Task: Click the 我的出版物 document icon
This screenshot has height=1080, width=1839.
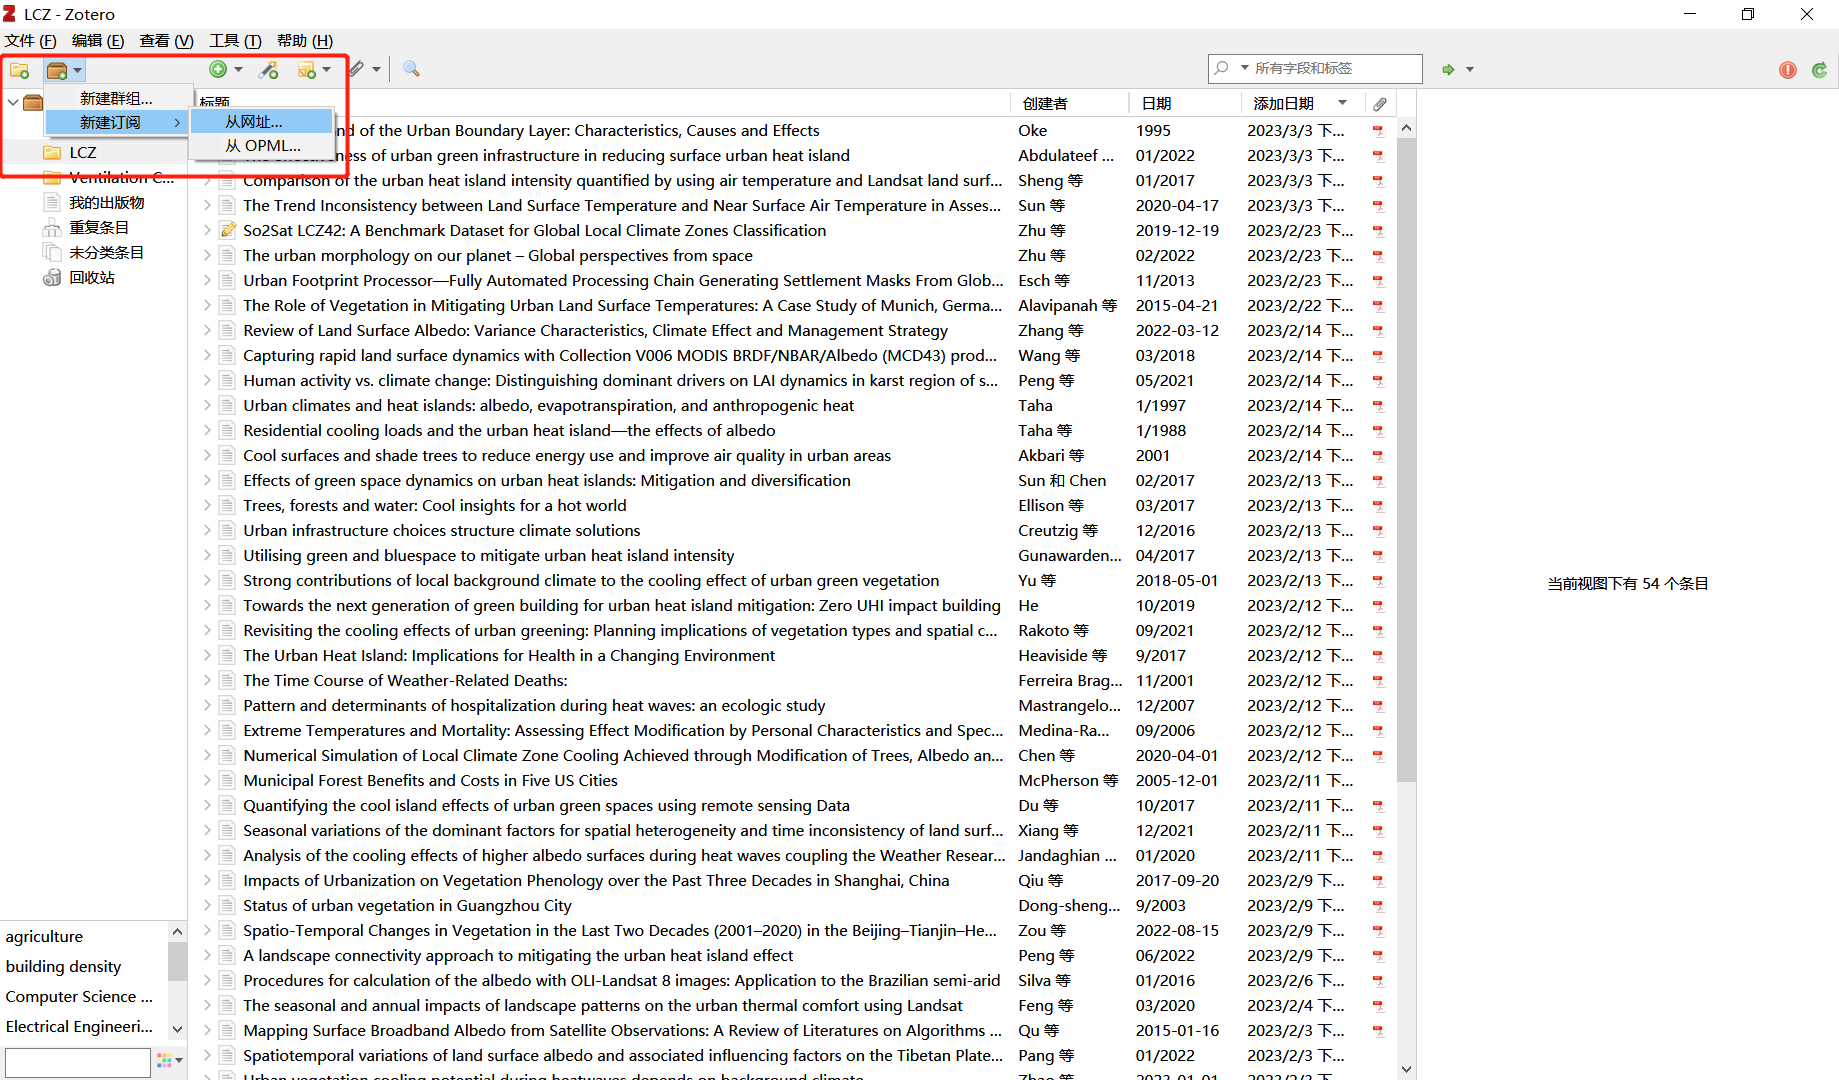Action: click(52, 202)
